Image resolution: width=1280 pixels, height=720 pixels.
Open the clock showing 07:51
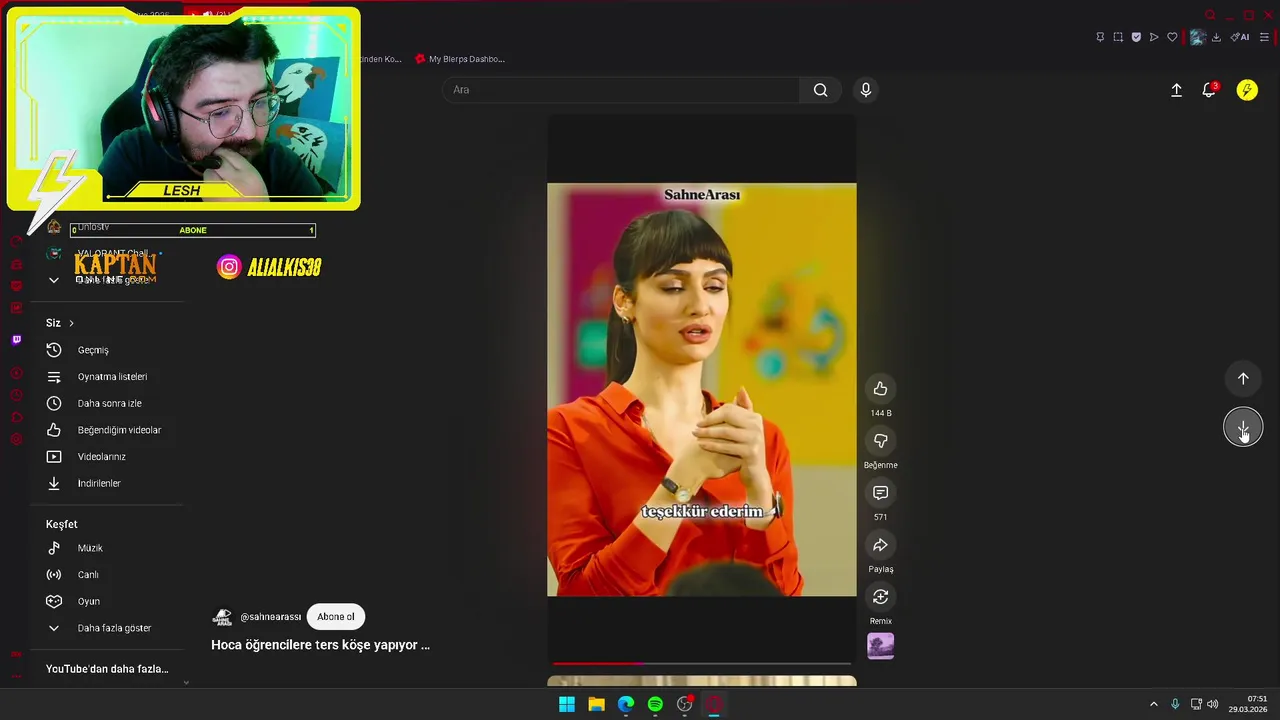click(x=1249, y=704)
